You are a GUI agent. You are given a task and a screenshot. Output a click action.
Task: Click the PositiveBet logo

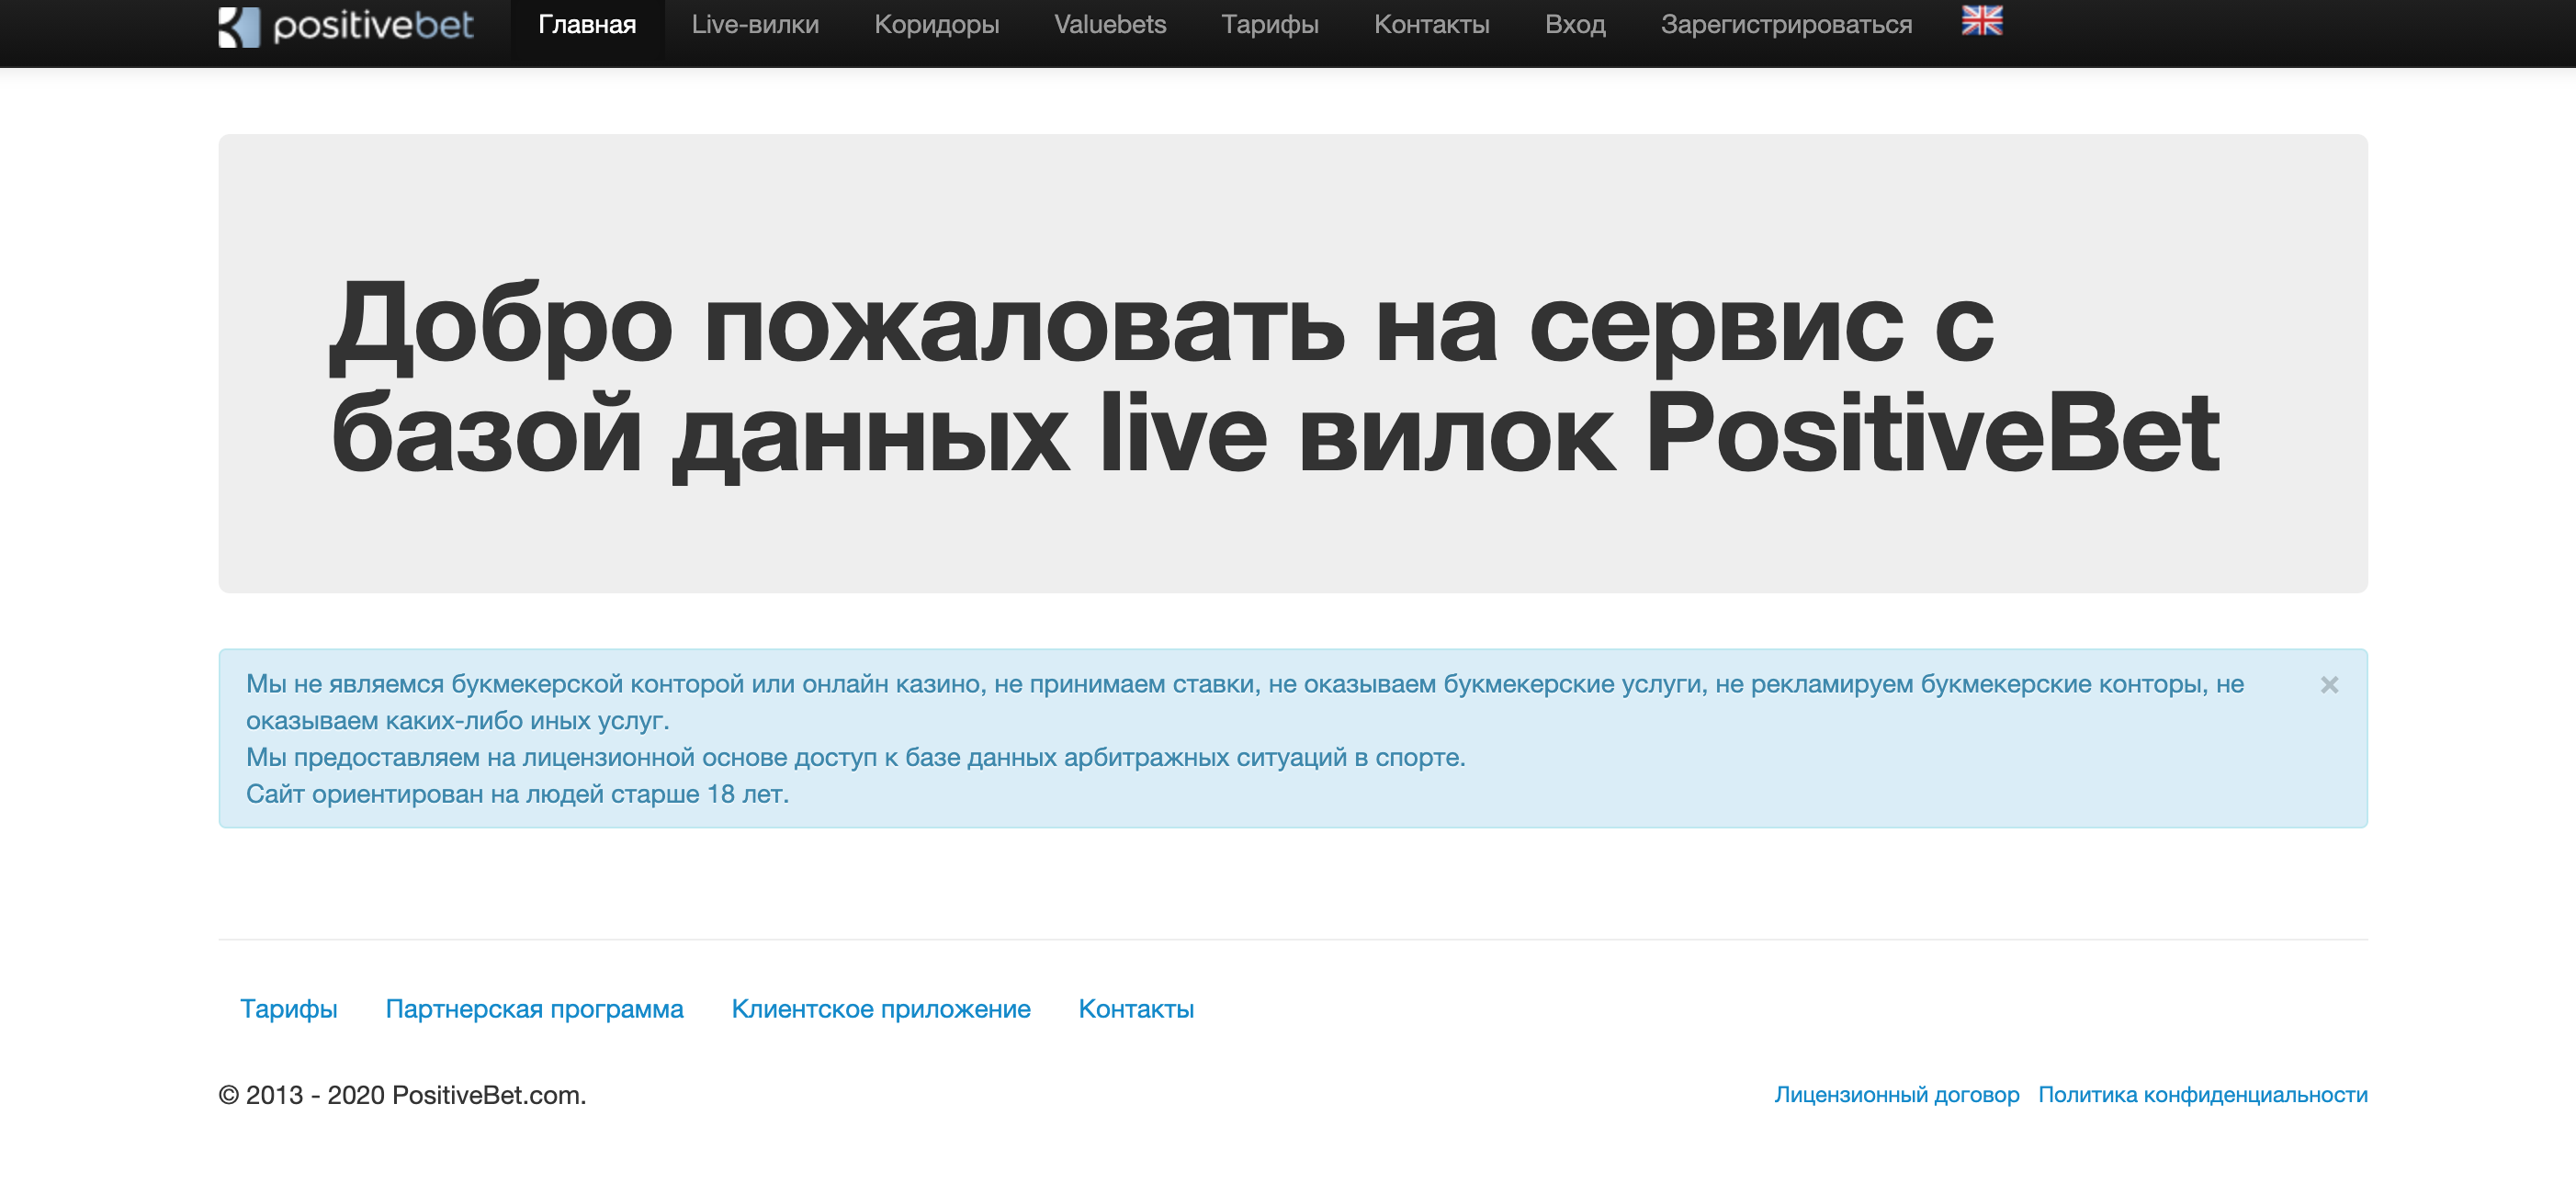(346, 25)
